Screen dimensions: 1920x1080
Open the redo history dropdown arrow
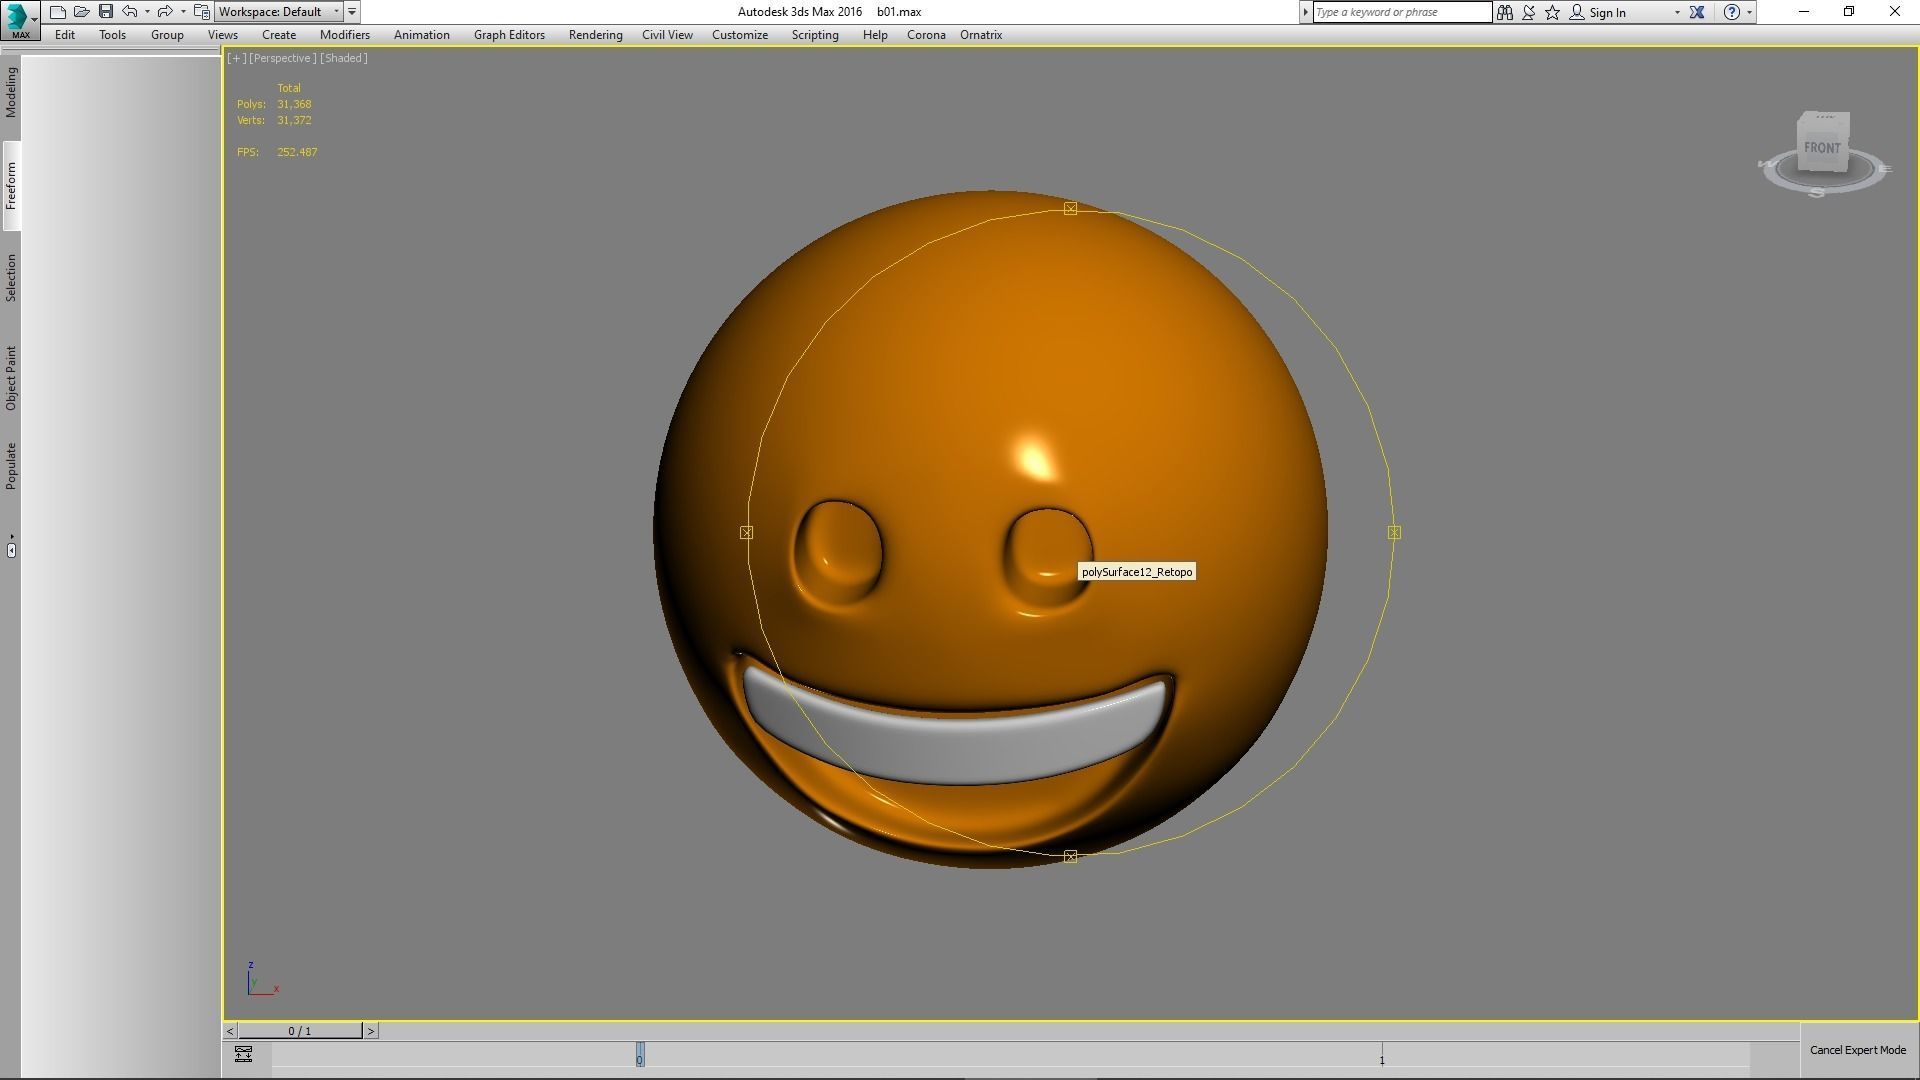click(x=183, y=12)
